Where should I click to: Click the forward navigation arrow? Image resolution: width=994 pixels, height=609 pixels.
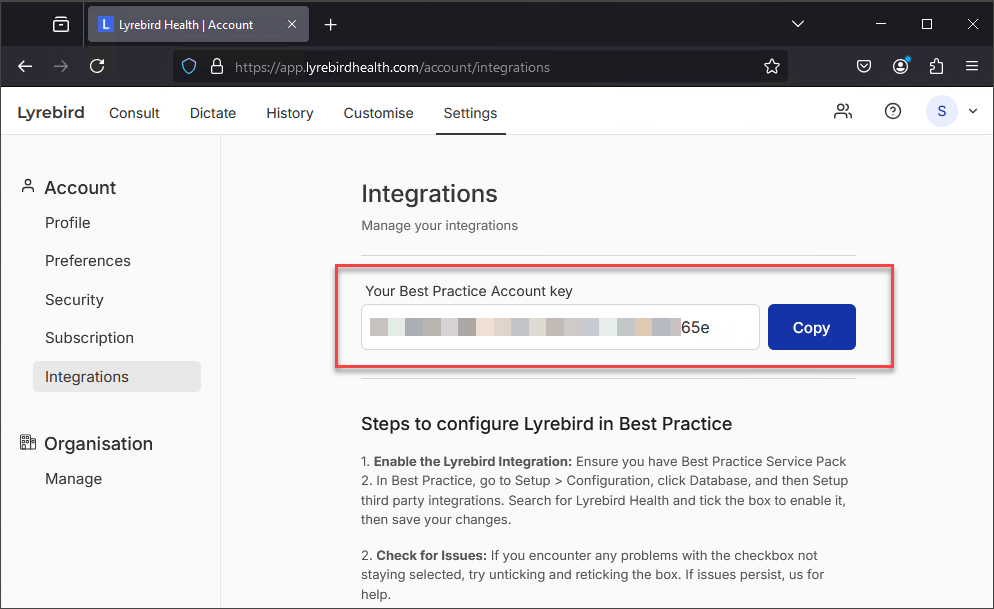point(61,67)
